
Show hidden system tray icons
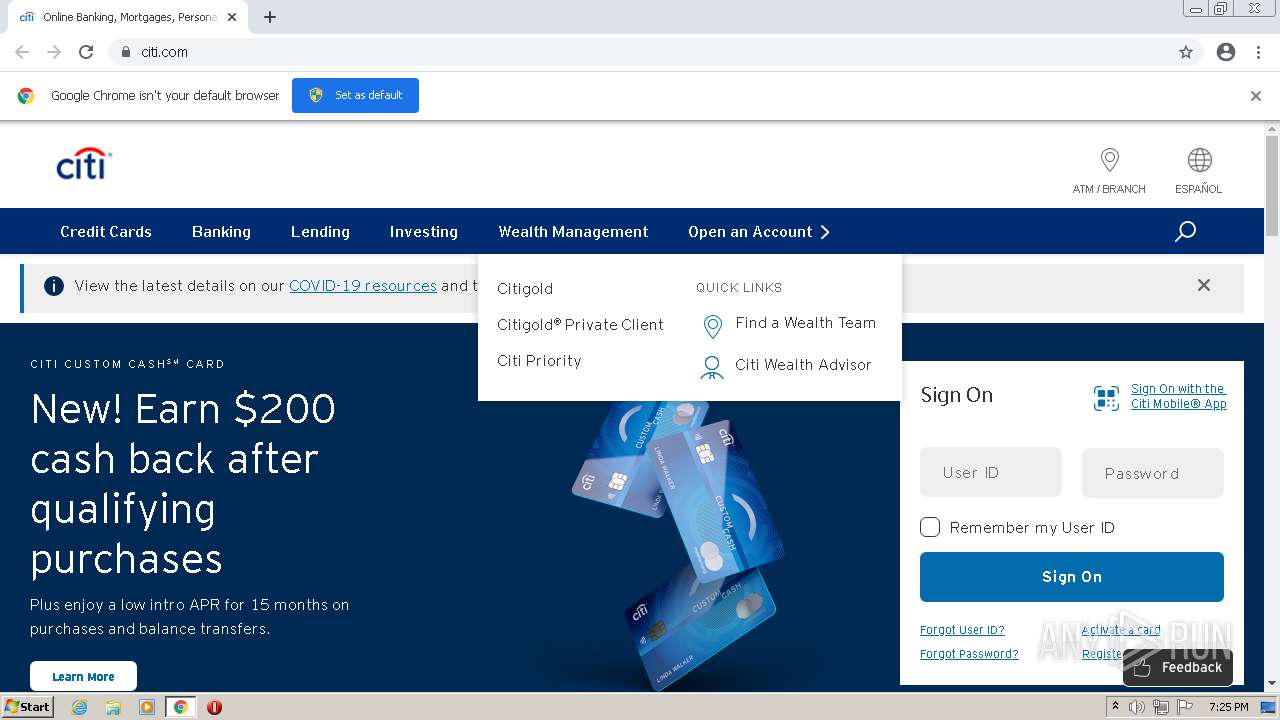1115,707
